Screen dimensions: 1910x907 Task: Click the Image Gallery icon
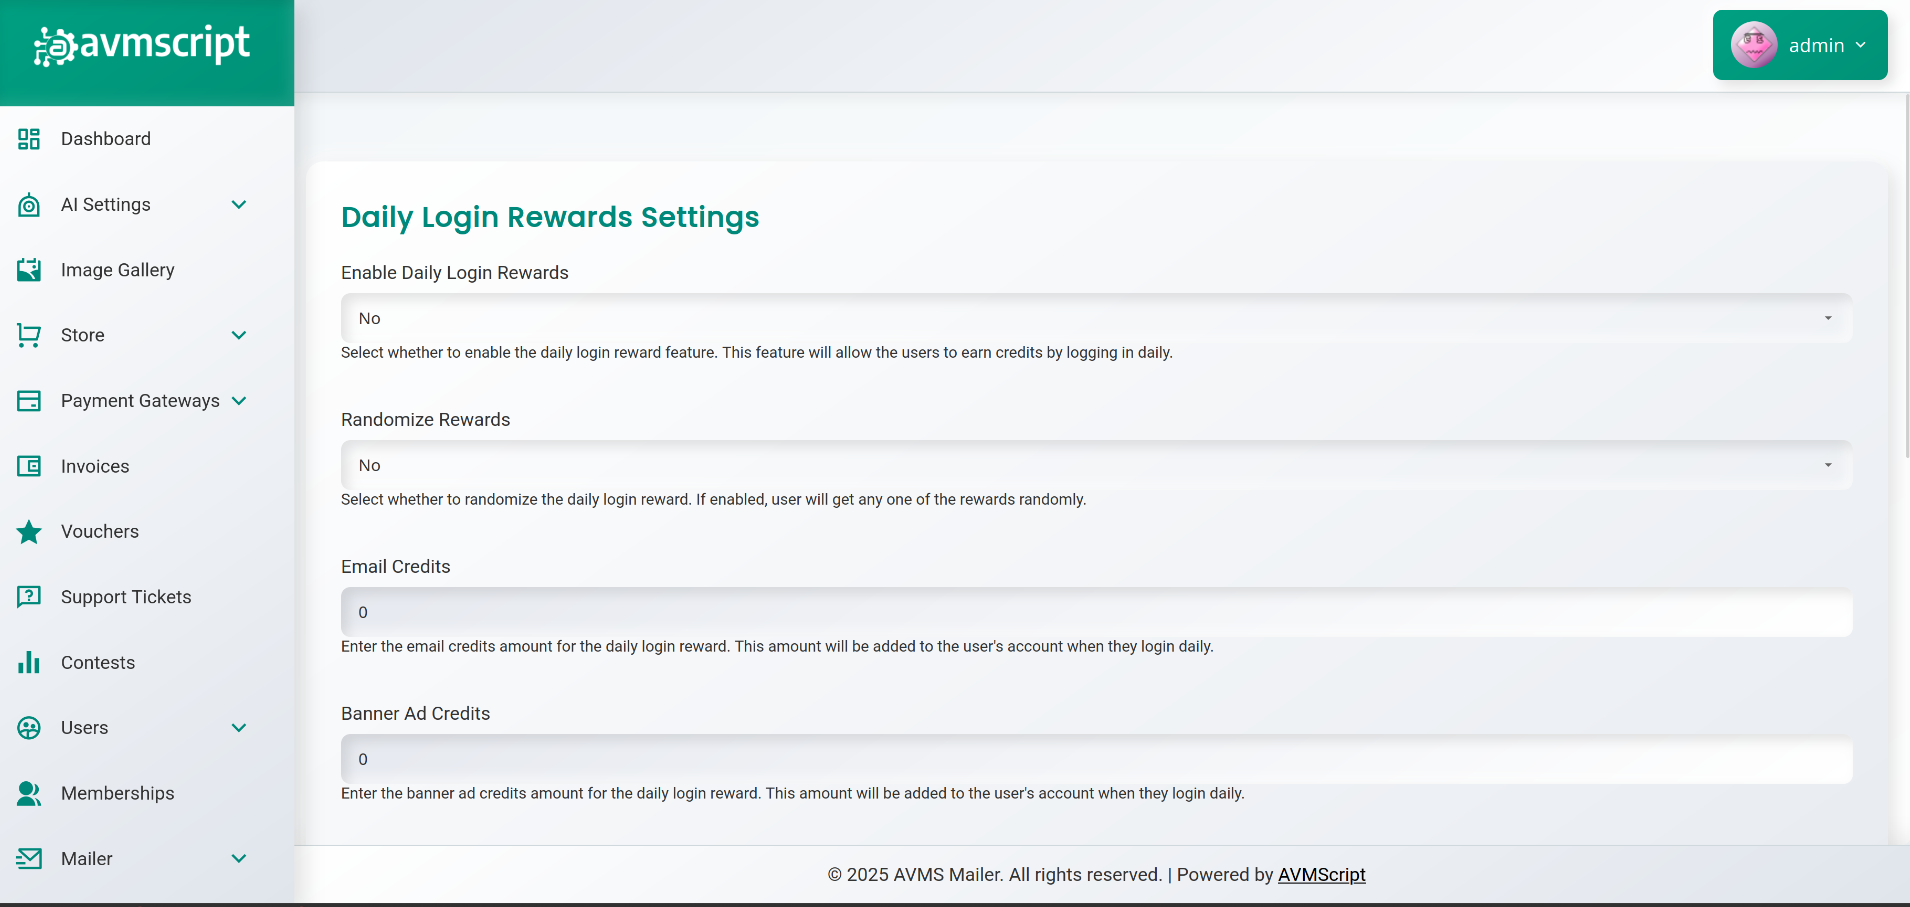29,270
